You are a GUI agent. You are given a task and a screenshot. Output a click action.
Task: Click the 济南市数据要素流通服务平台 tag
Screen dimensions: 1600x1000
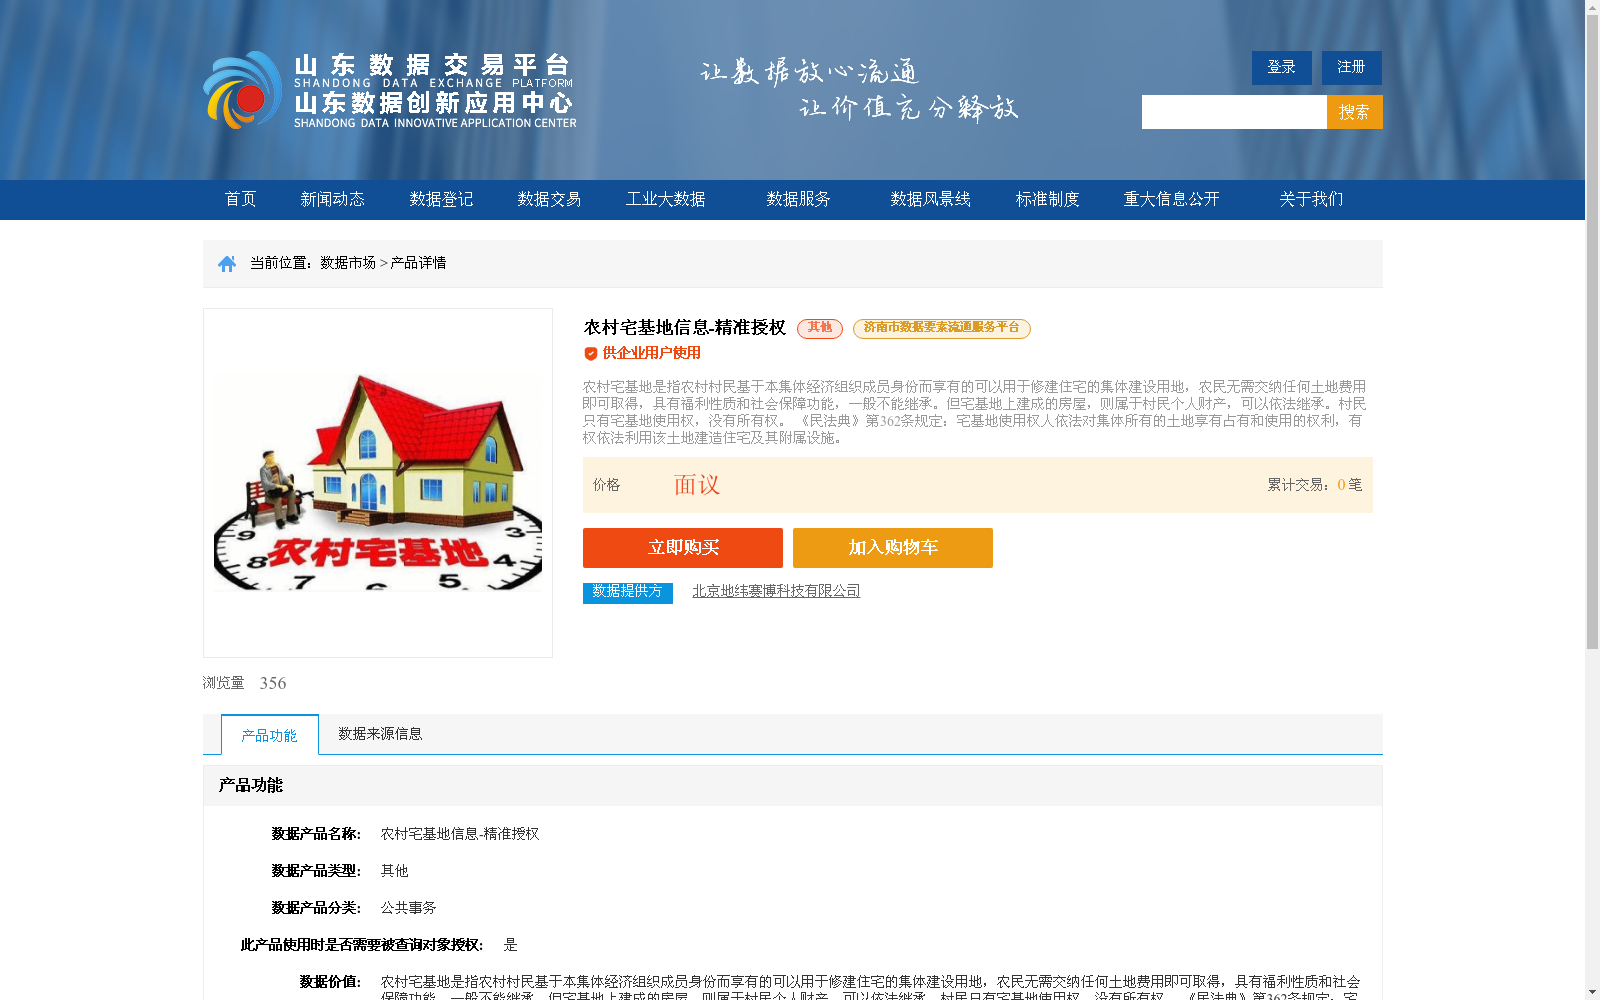[942, 328]
